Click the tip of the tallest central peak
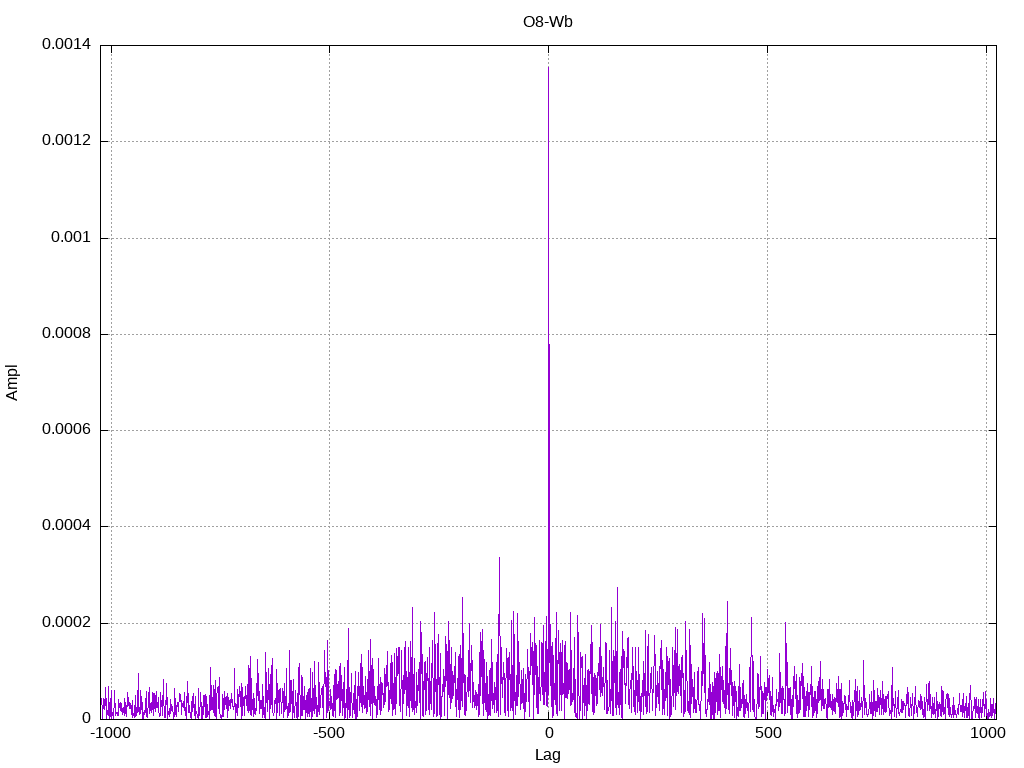 pos(548,67)
